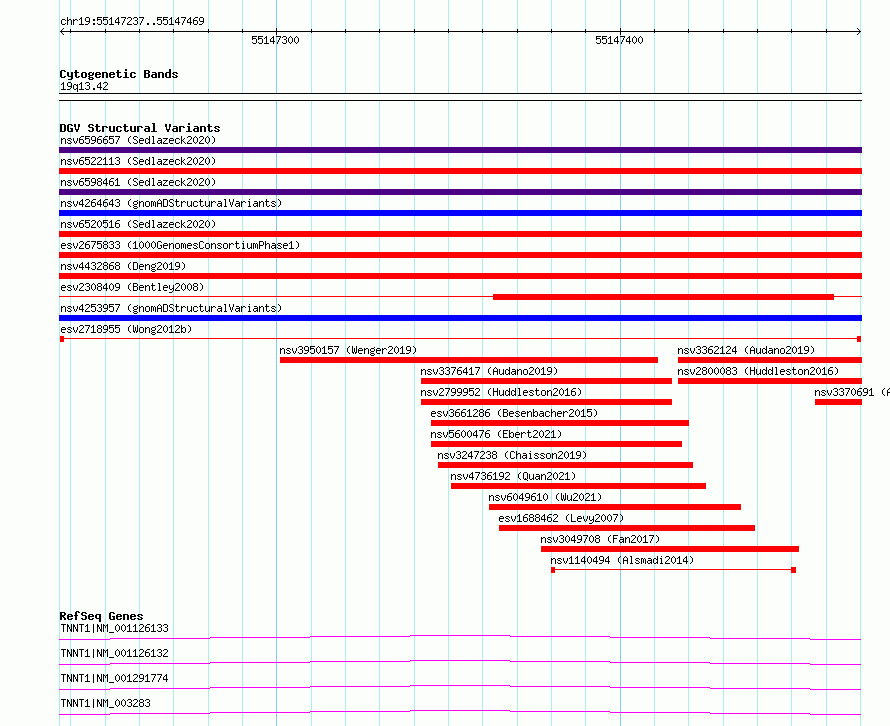Click nsv6049610 (Wu2021) label
Screen dimensions: 890x726
545,497
